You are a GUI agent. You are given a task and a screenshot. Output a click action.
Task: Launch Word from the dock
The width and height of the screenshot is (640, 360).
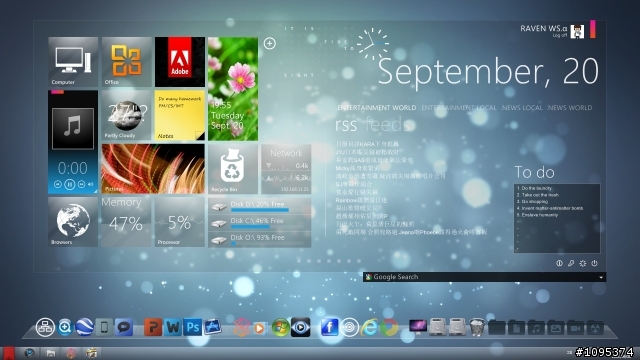(x=173, y=327)
